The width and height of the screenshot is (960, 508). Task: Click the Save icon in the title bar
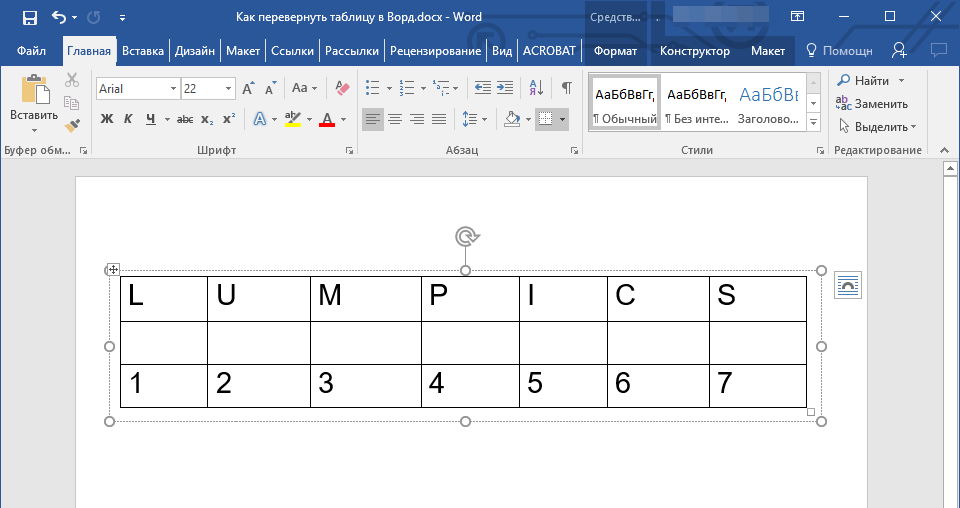(x=30, y=17)
